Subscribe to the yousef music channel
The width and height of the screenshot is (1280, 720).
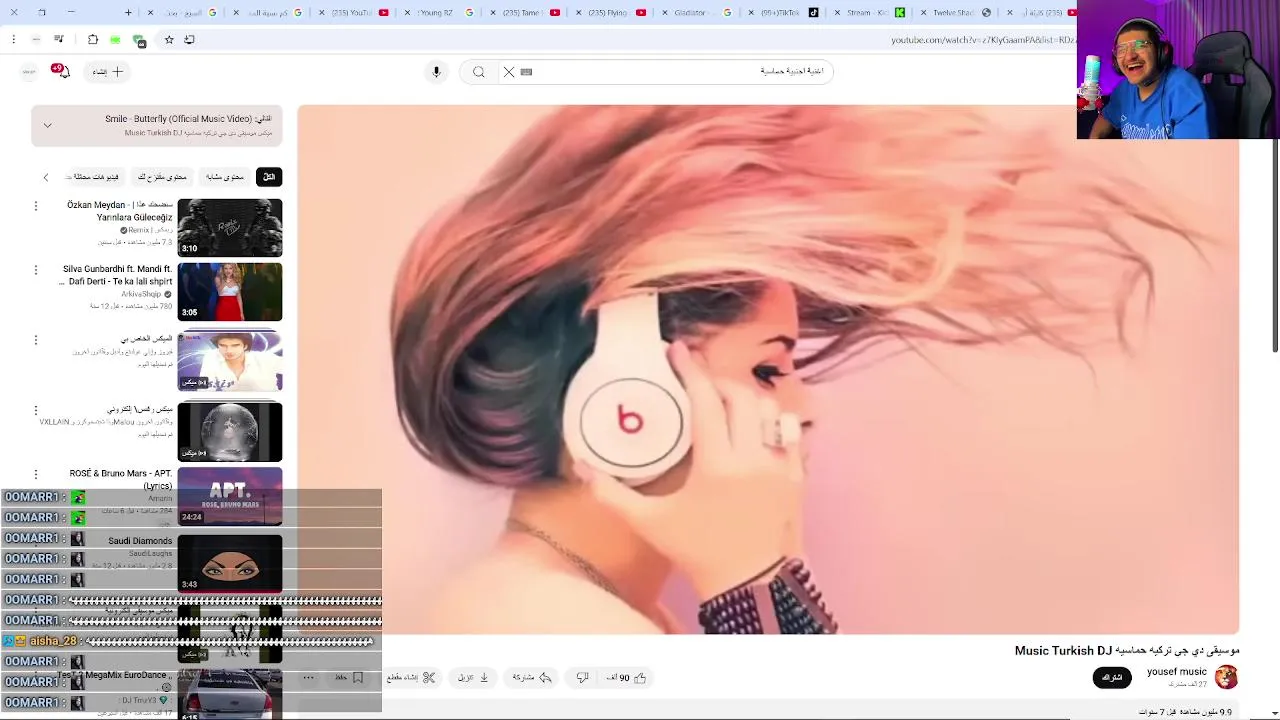pyautogui.click(x=1112, y=677)
